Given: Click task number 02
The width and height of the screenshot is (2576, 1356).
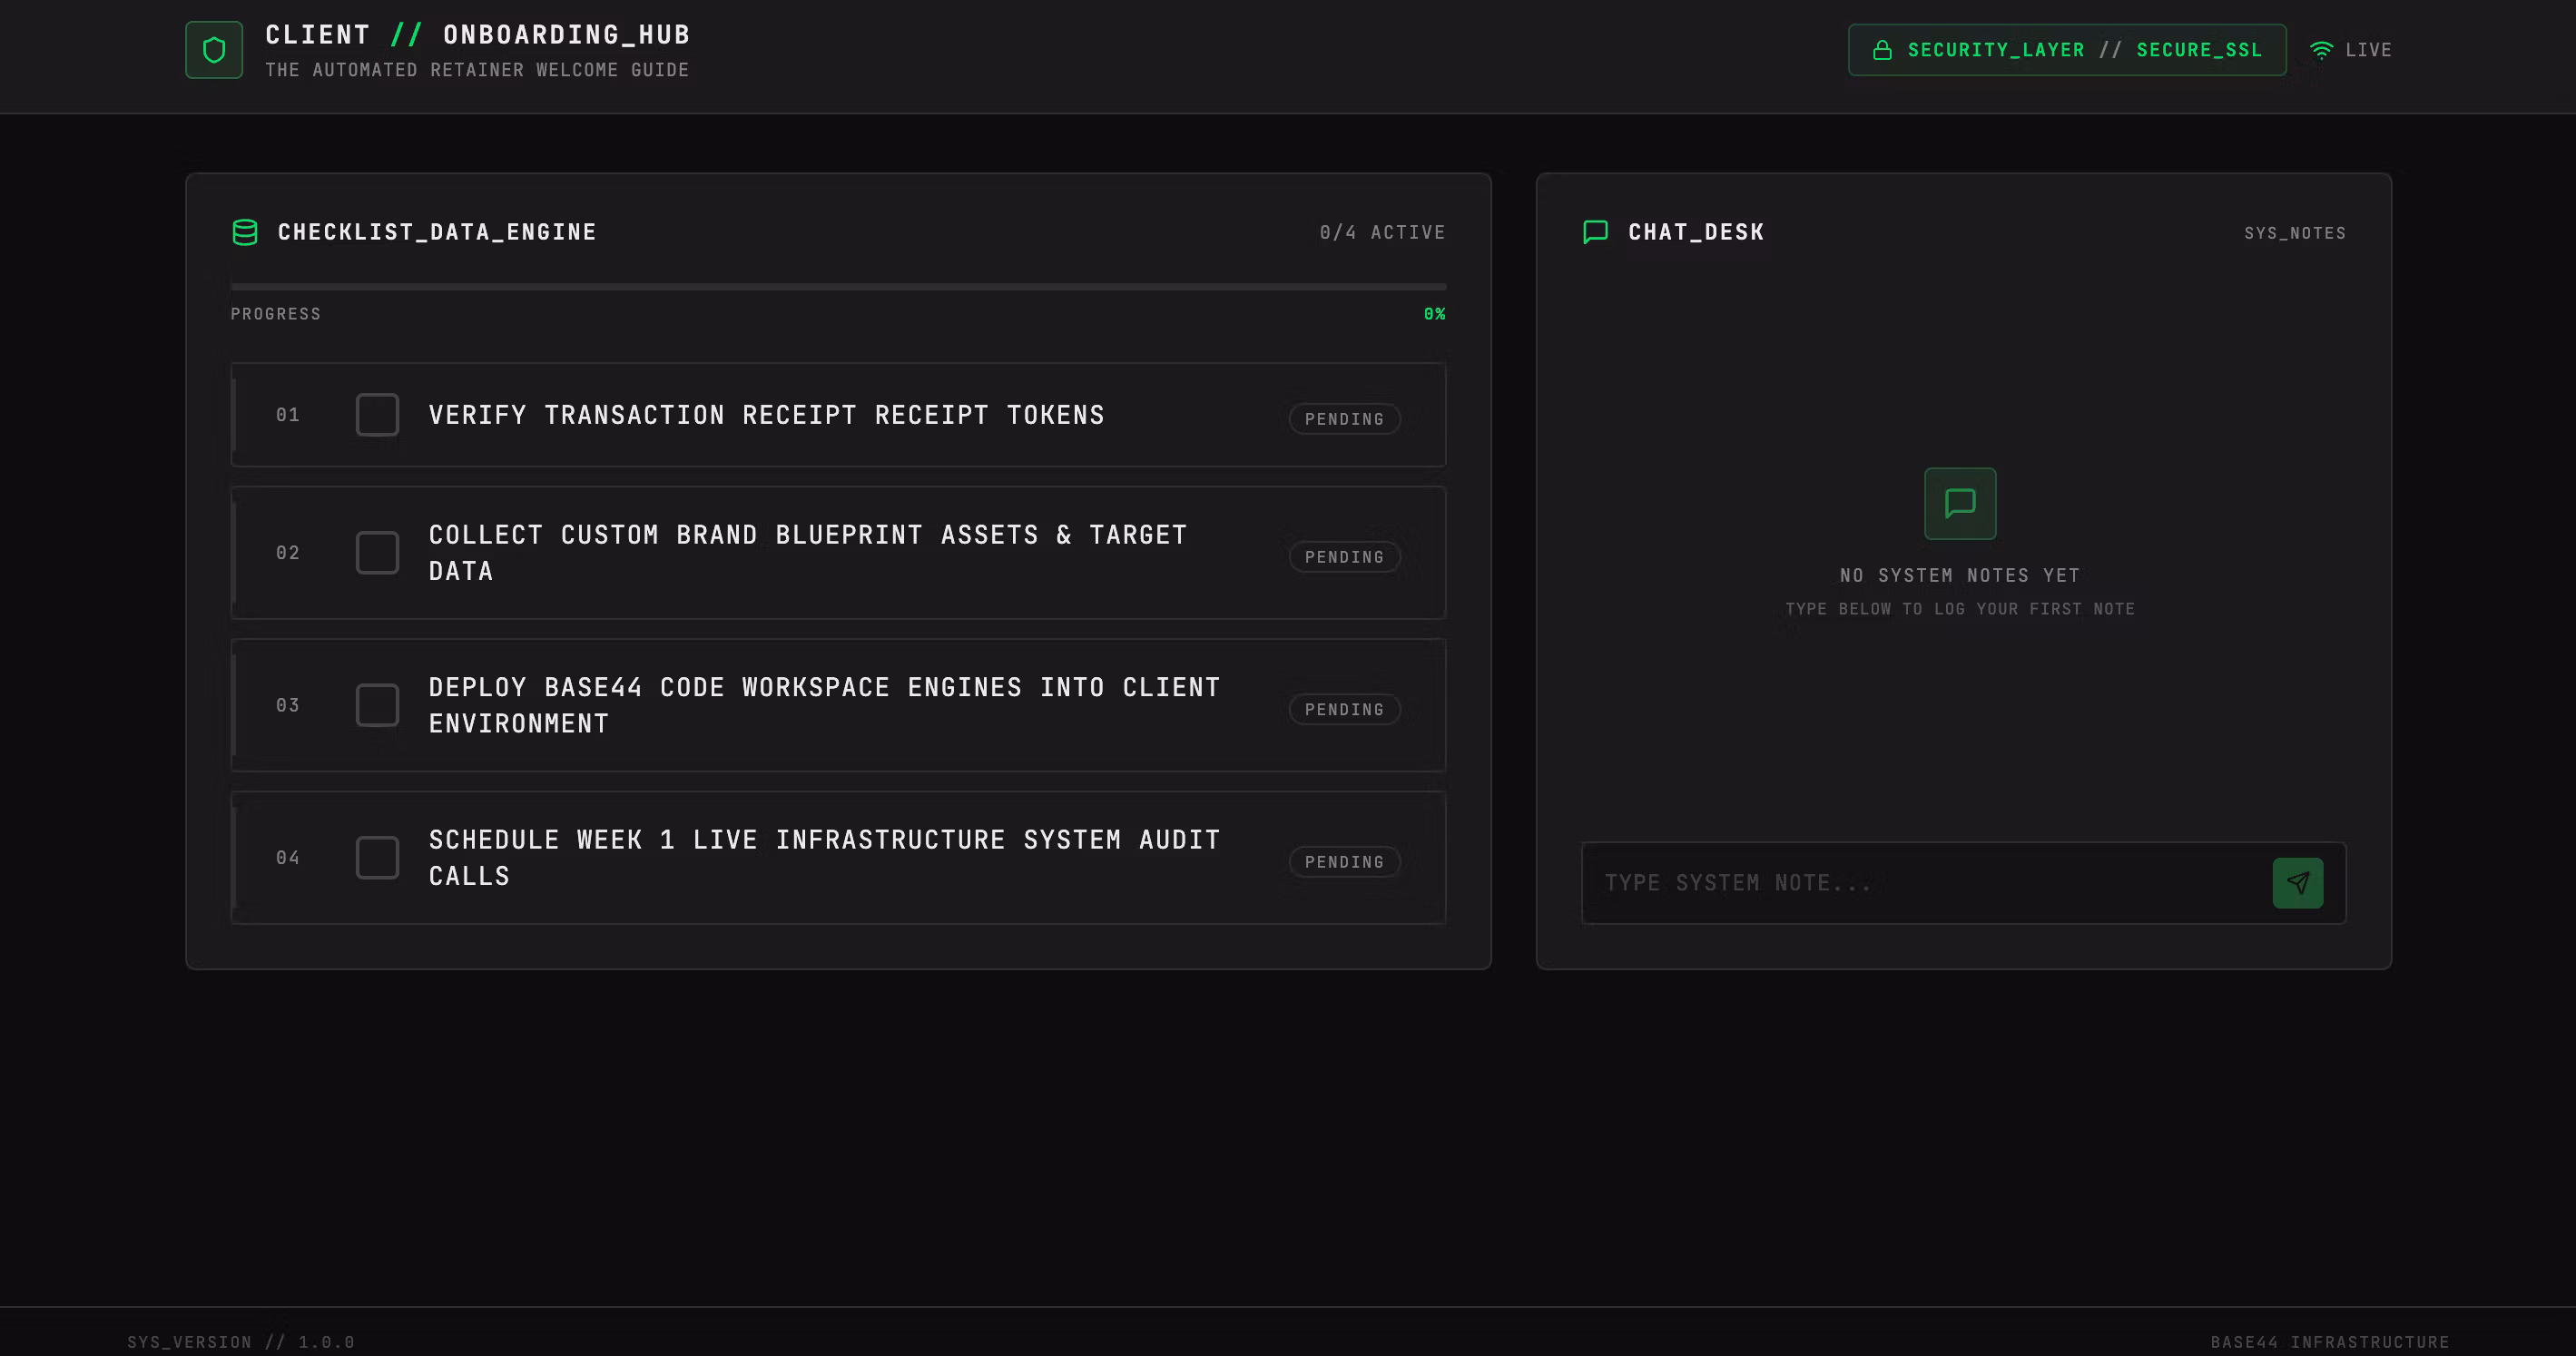Looking at the screenshot, I should (288, 553).
